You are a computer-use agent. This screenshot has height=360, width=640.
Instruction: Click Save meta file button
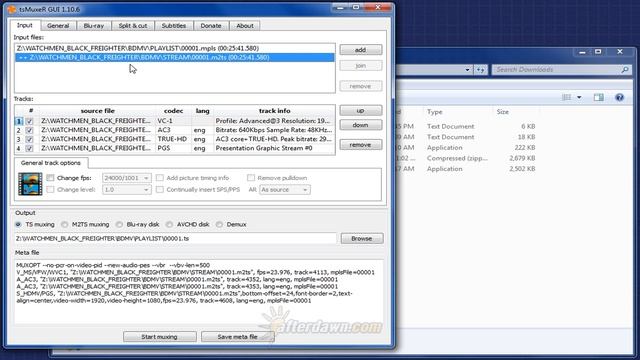click(238, 337)
